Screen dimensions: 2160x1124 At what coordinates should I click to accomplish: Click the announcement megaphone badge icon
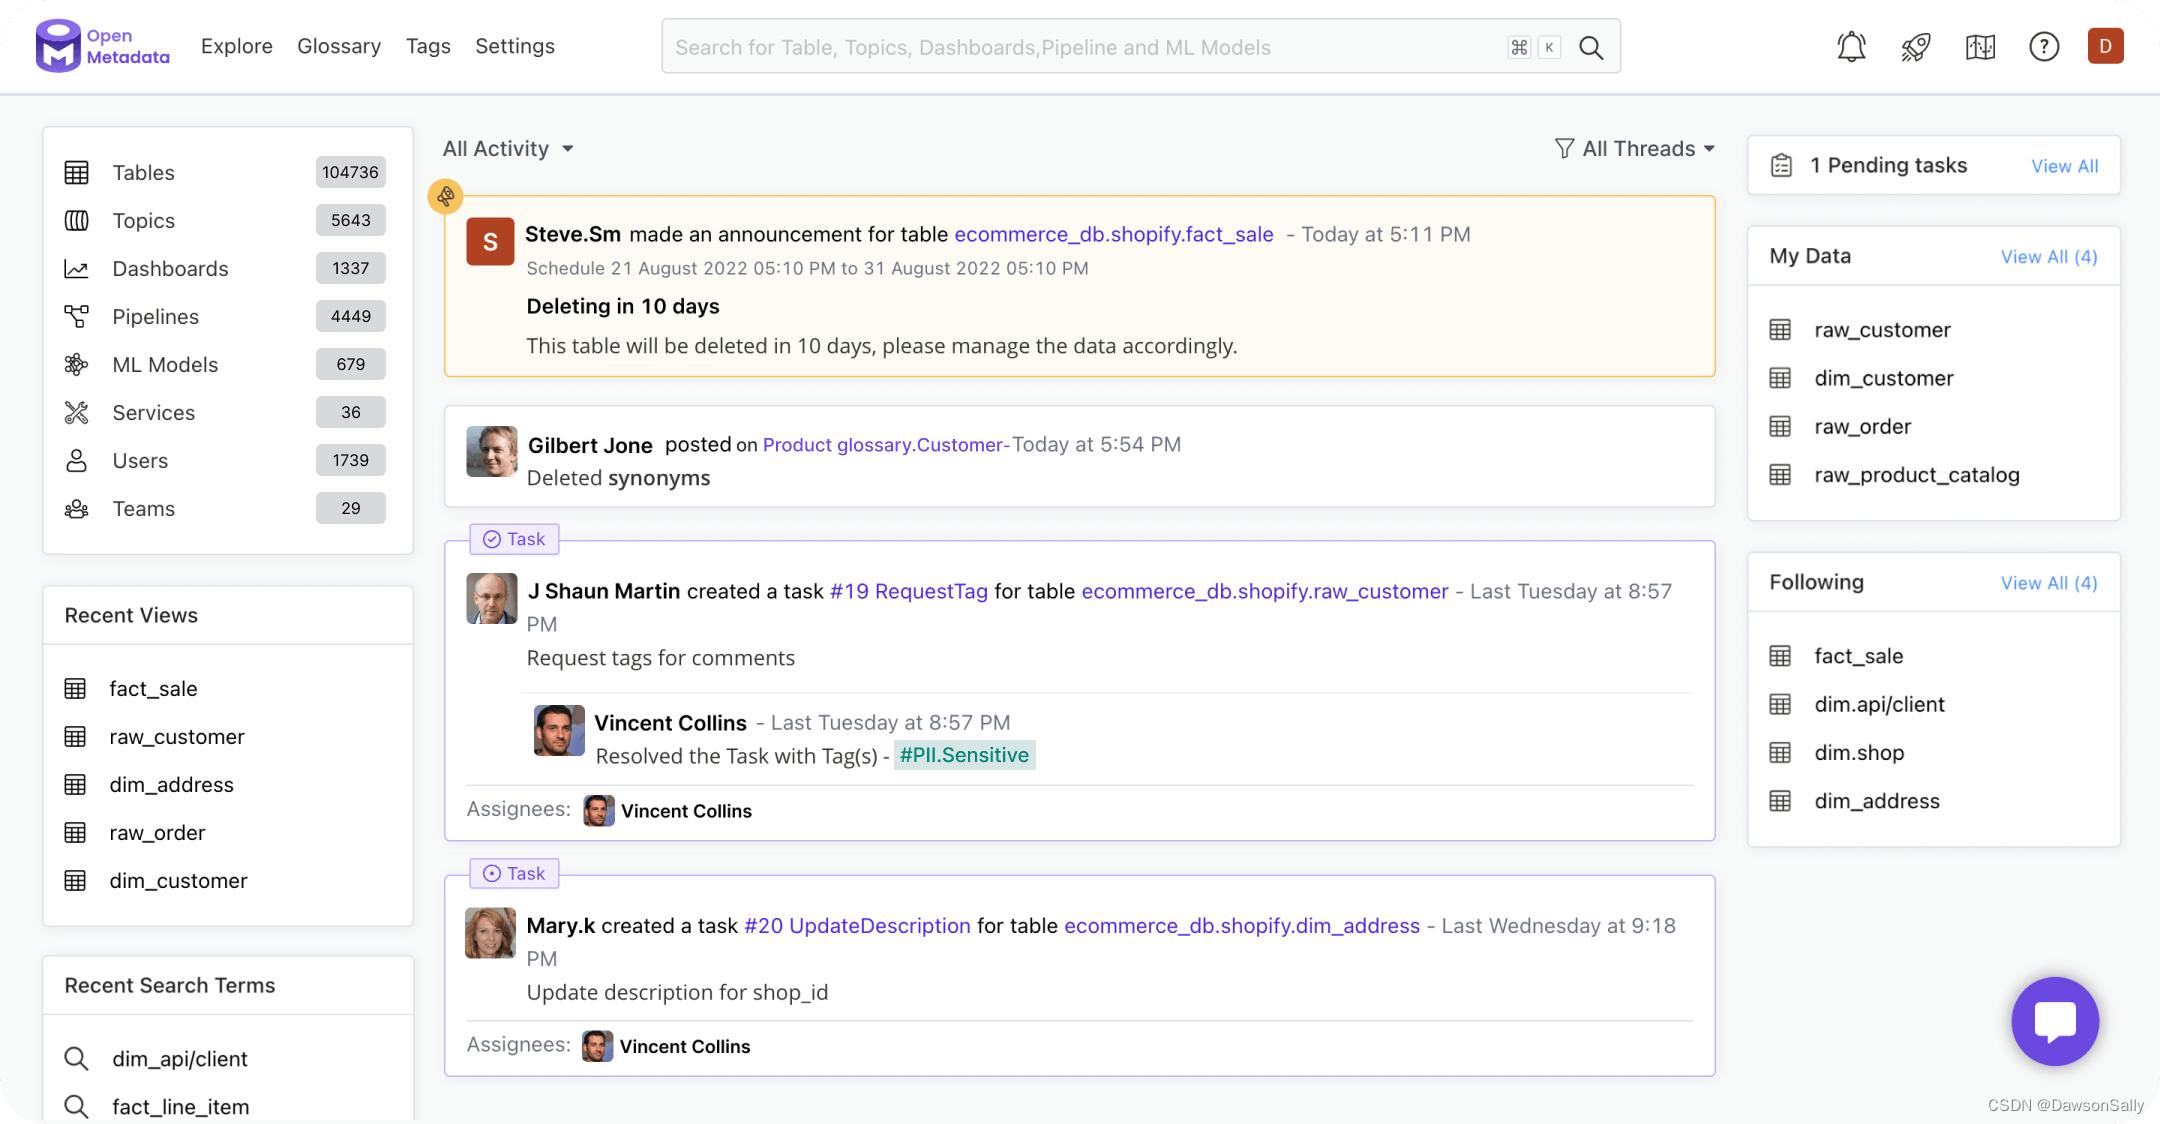tap(445, 196)
